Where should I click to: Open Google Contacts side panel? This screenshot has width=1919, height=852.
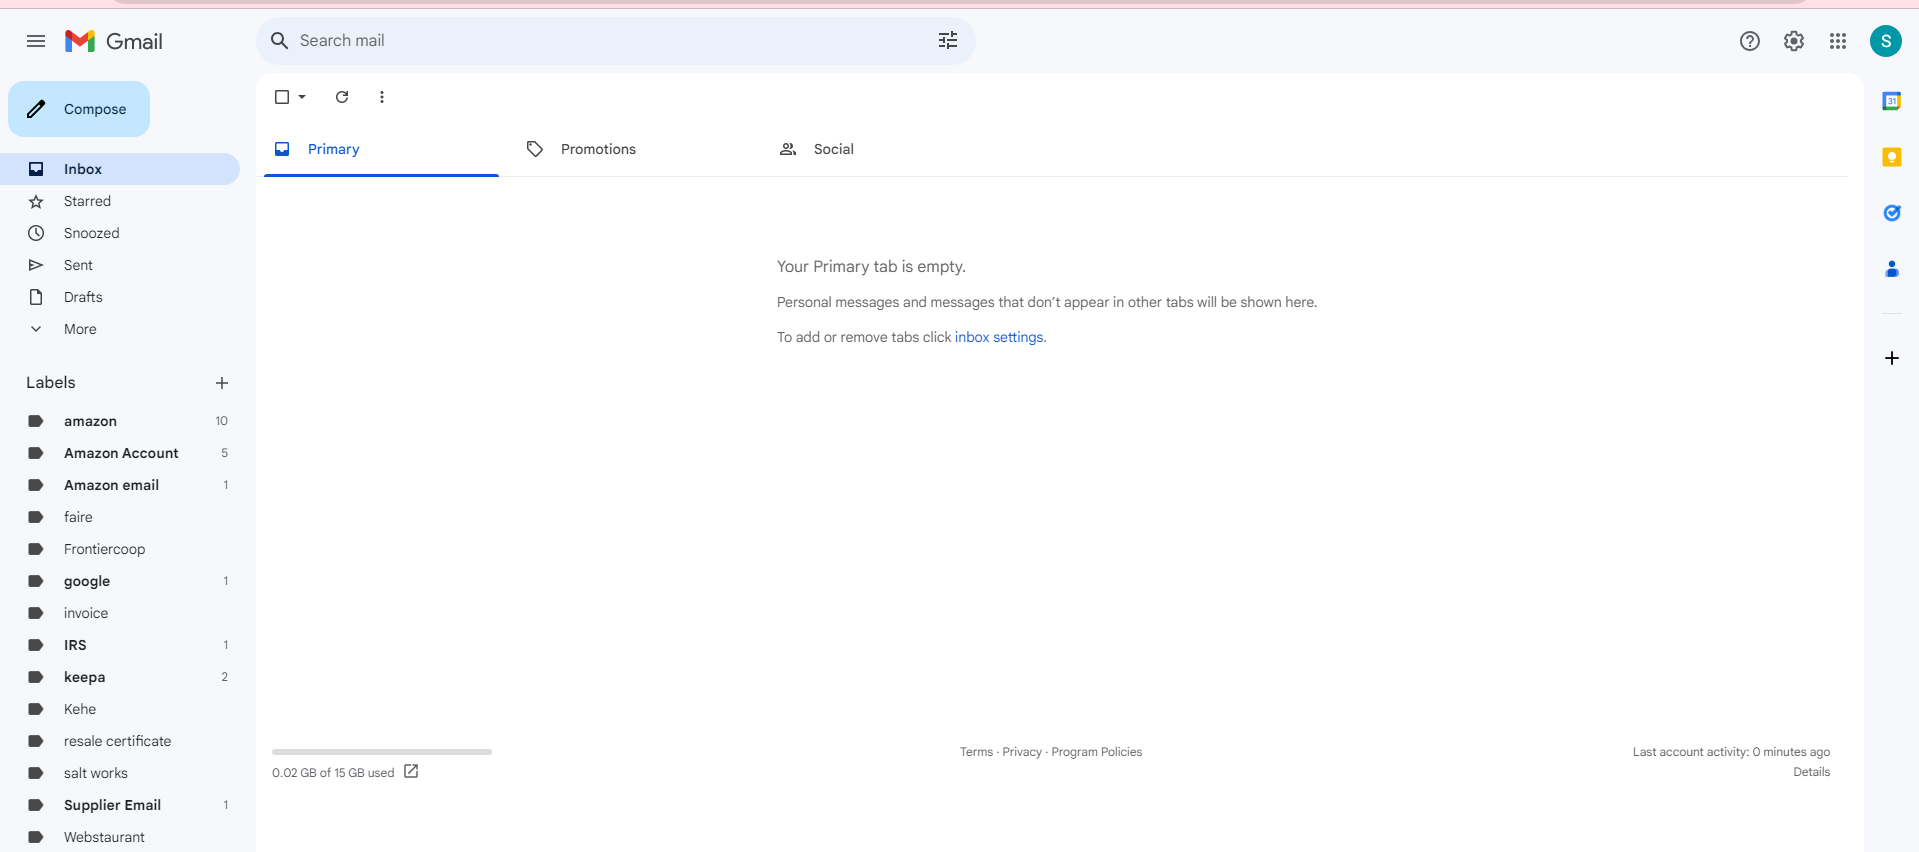click(x=1892, y=269)
